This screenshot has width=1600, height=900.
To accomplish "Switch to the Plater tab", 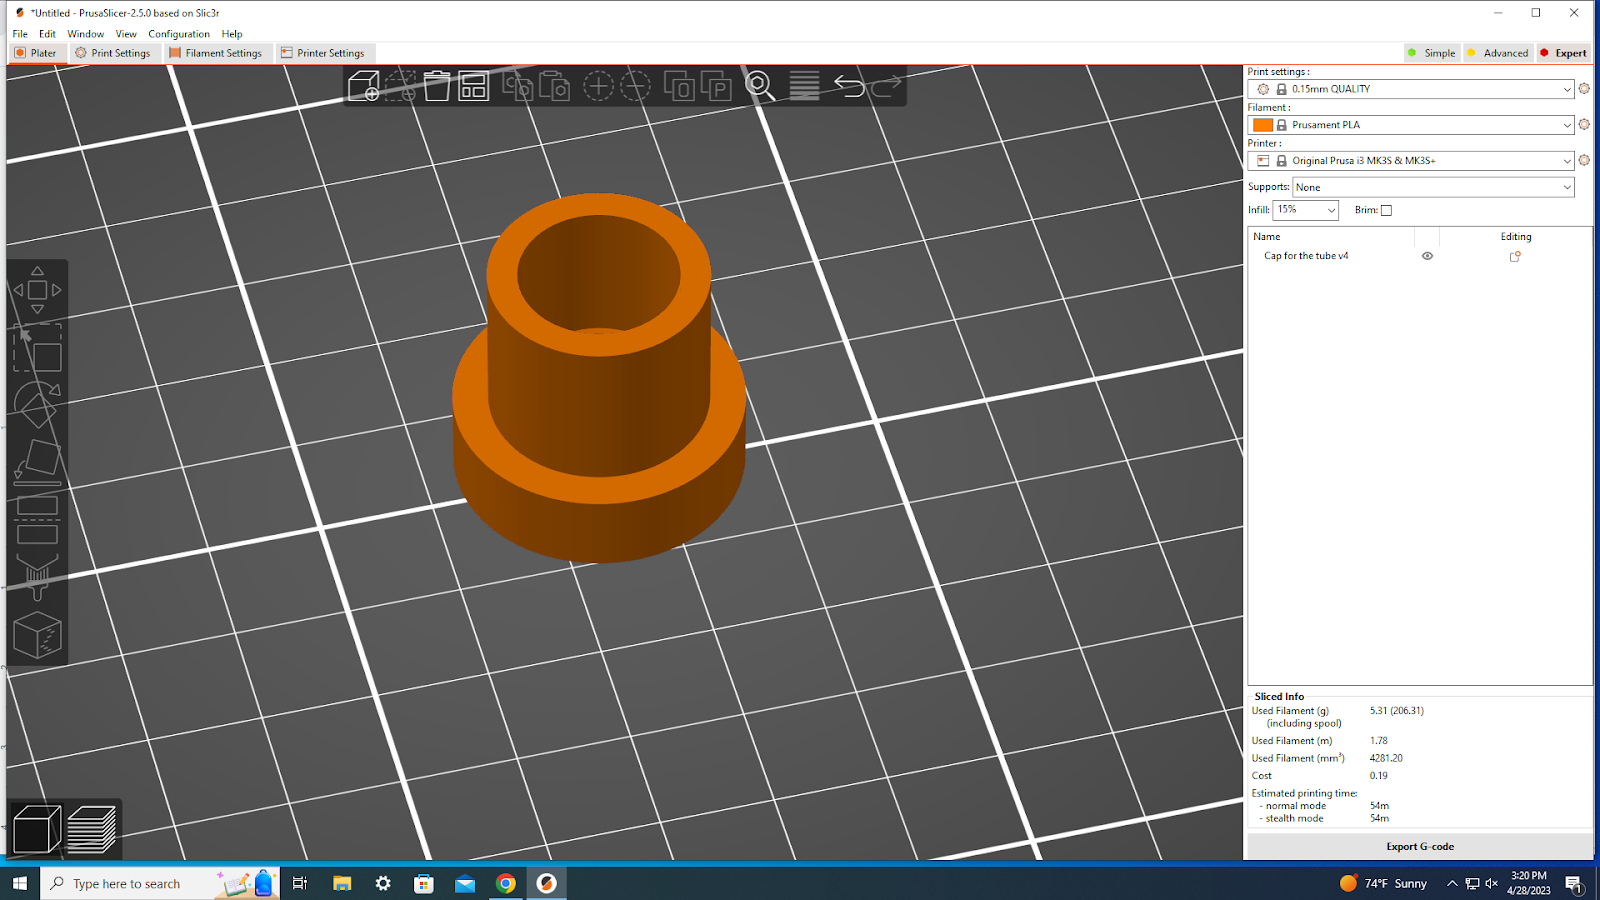I will [37, 53].
